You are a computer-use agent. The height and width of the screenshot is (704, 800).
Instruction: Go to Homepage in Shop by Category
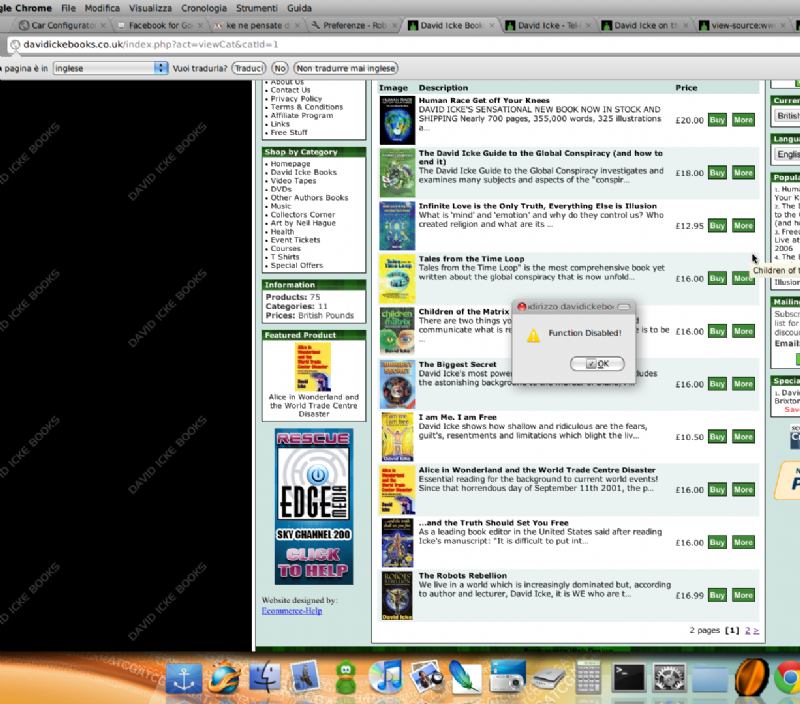click(290, 164)
